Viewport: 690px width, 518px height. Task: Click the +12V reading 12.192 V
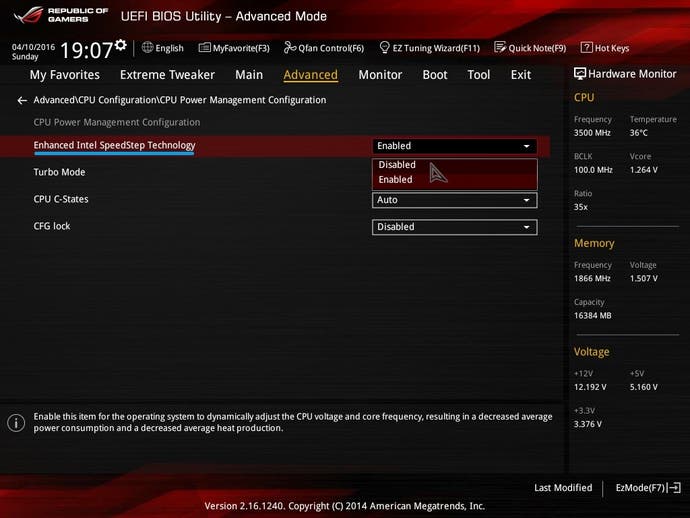[590, 387]
